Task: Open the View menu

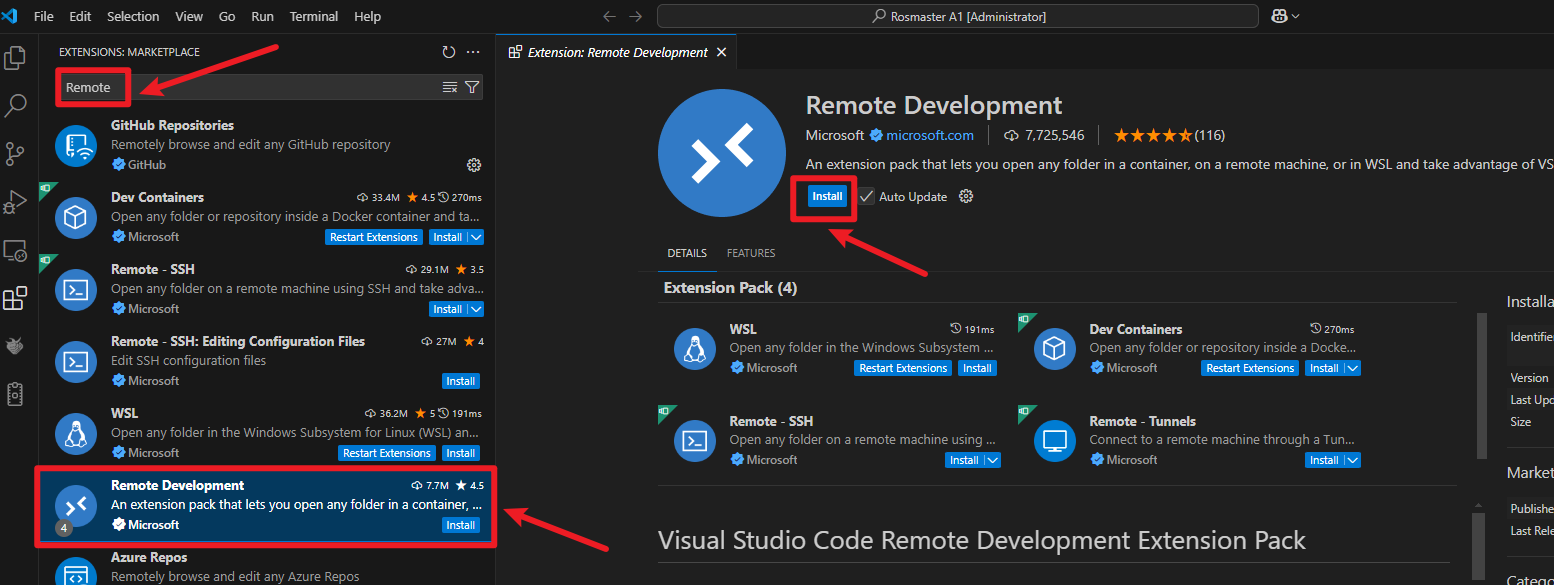Action: (x=188, y=16)
